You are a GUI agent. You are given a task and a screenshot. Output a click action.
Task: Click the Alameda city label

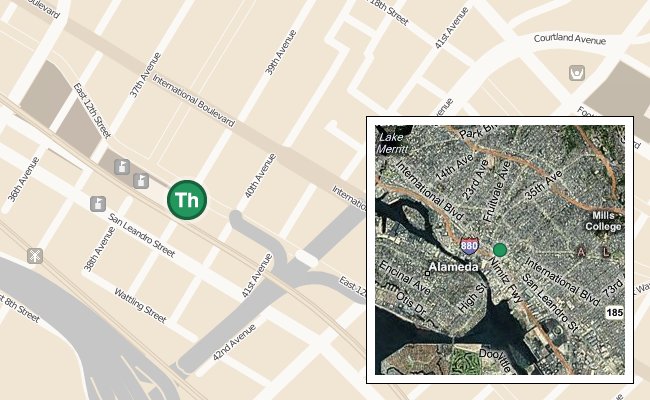(453, 267)
